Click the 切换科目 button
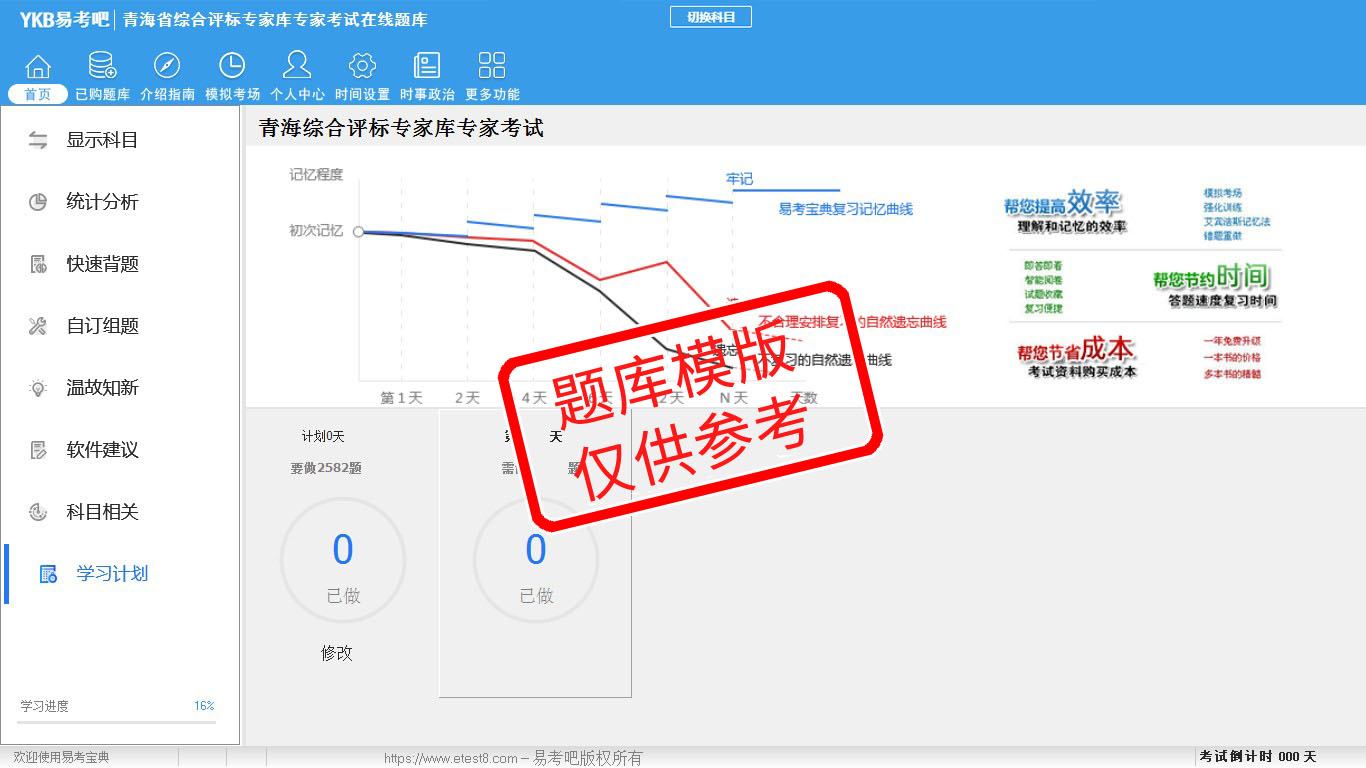 [710, 17]
